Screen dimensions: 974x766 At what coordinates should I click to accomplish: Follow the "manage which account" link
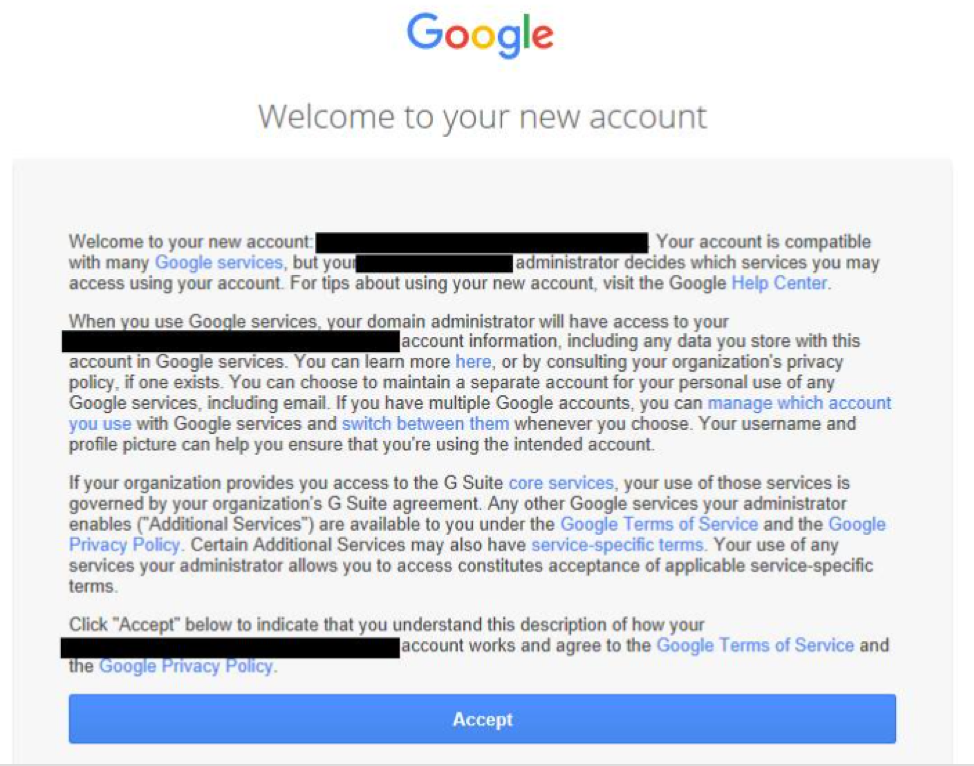click(799, 403)
